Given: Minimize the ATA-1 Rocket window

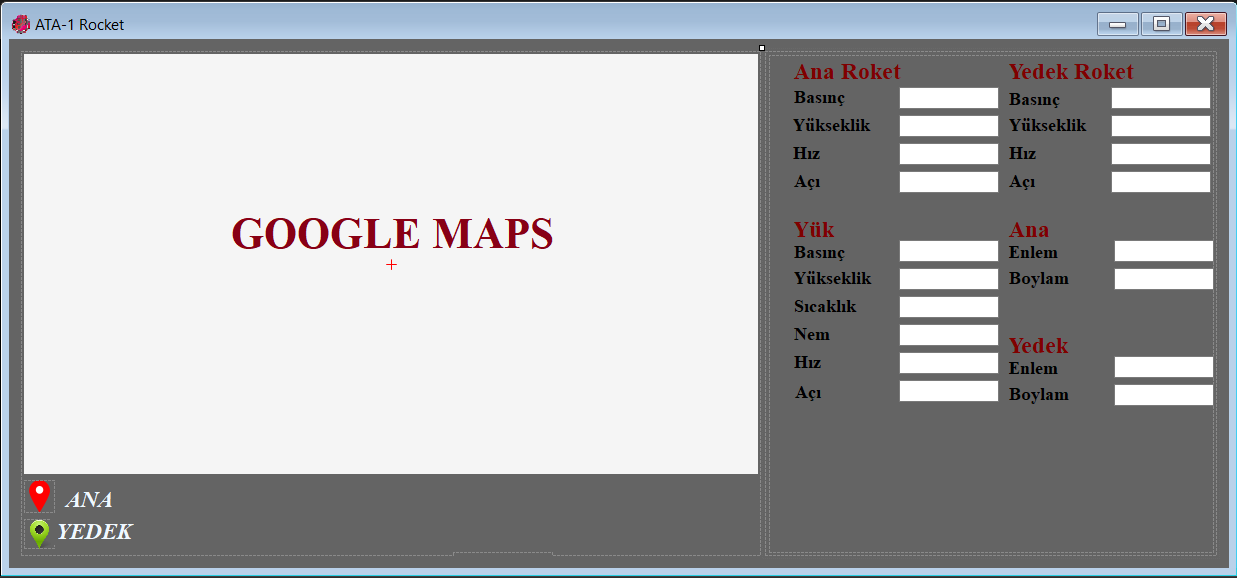Looking at the screenshot, I should coord(1118,24).
